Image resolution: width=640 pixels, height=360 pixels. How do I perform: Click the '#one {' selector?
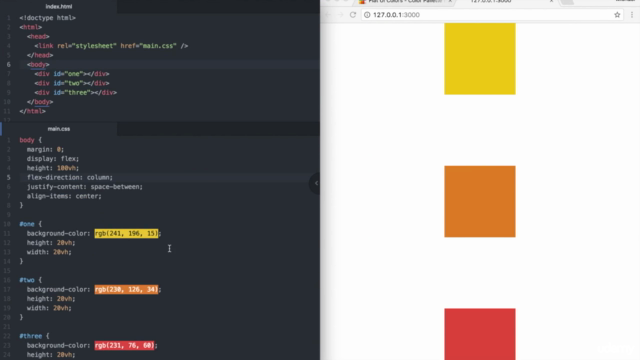tap(31, 224)
